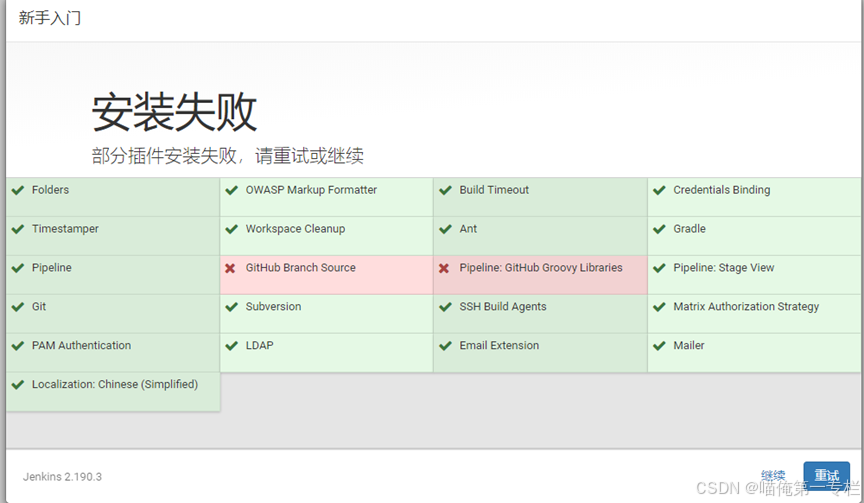Select the Ant plugin label
The height and width of the screenshot is (503, 864).
[468, 229]
